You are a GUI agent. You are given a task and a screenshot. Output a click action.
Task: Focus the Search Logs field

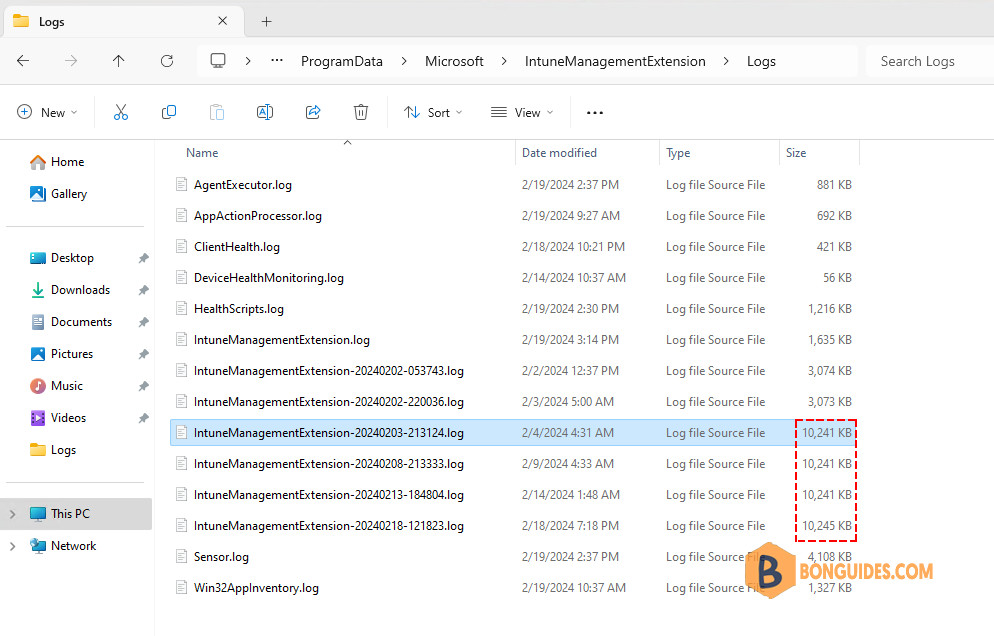929,62
